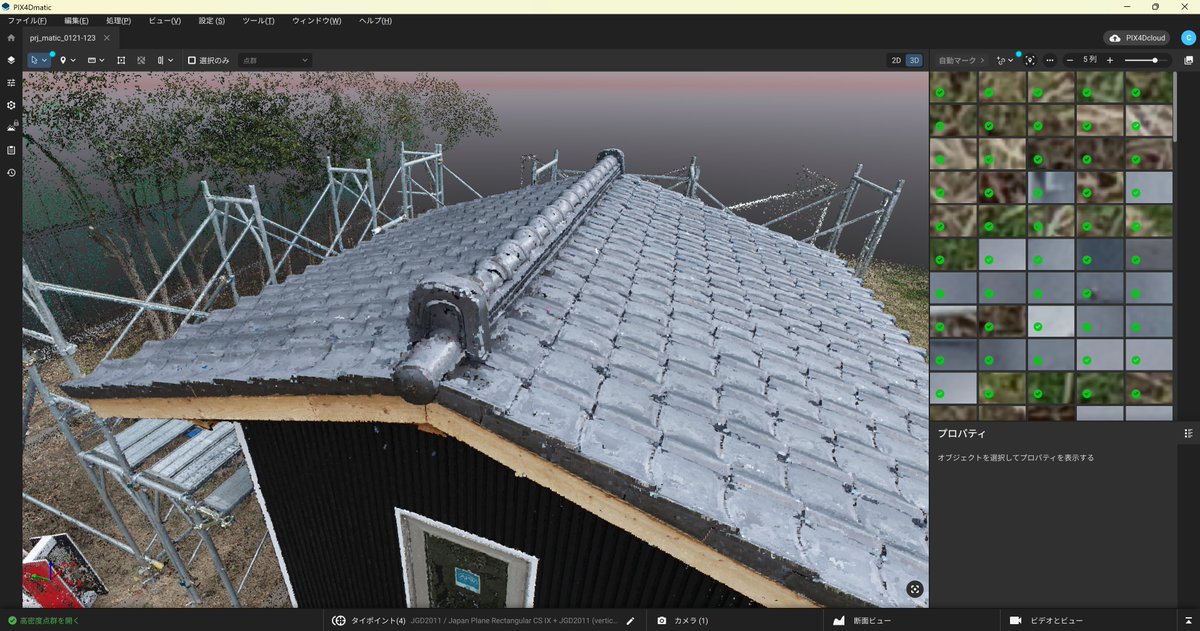Open the ビュー(V) menu

[164, 21]
